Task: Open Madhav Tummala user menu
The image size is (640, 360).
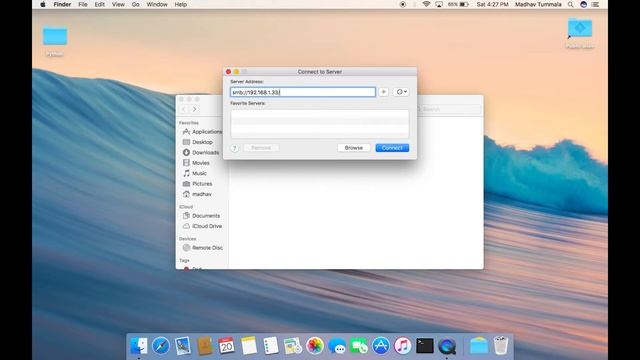Action: (x=538, y=4)
